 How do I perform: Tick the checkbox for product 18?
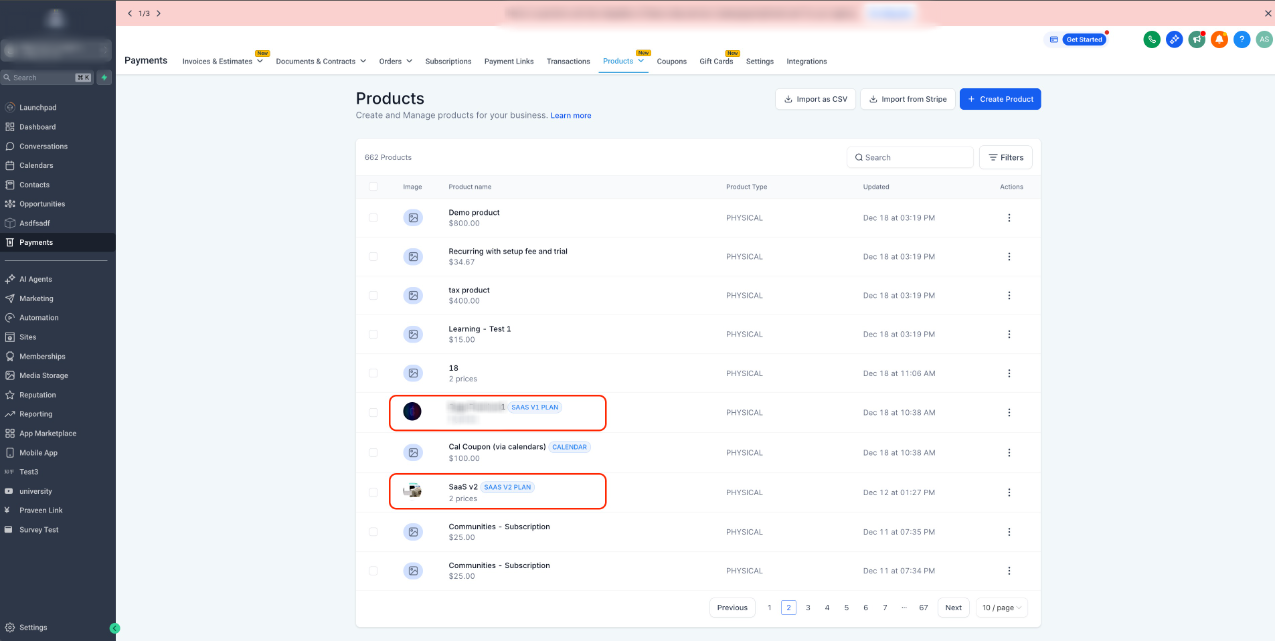(373, 373)
